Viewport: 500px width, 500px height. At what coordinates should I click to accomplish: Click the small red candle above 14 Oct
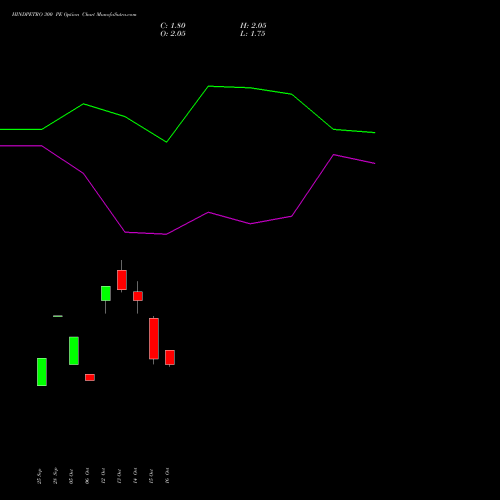point(138,296)
